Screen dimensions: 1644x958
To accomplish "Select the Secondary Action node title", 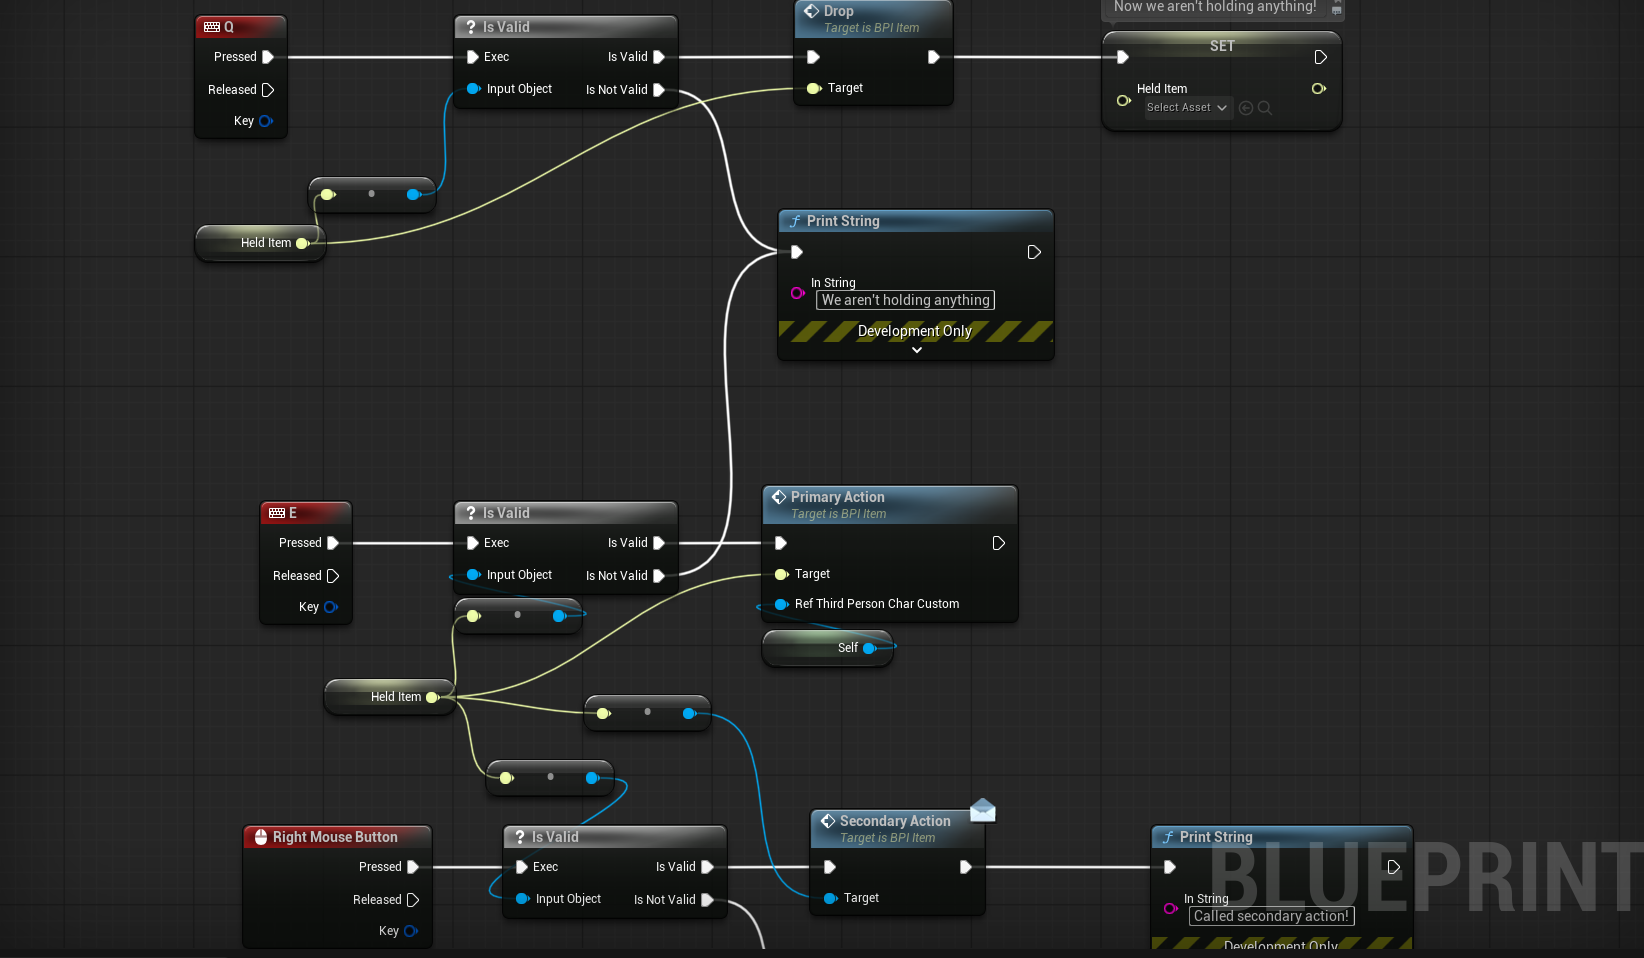I will (x=895, y=821).
